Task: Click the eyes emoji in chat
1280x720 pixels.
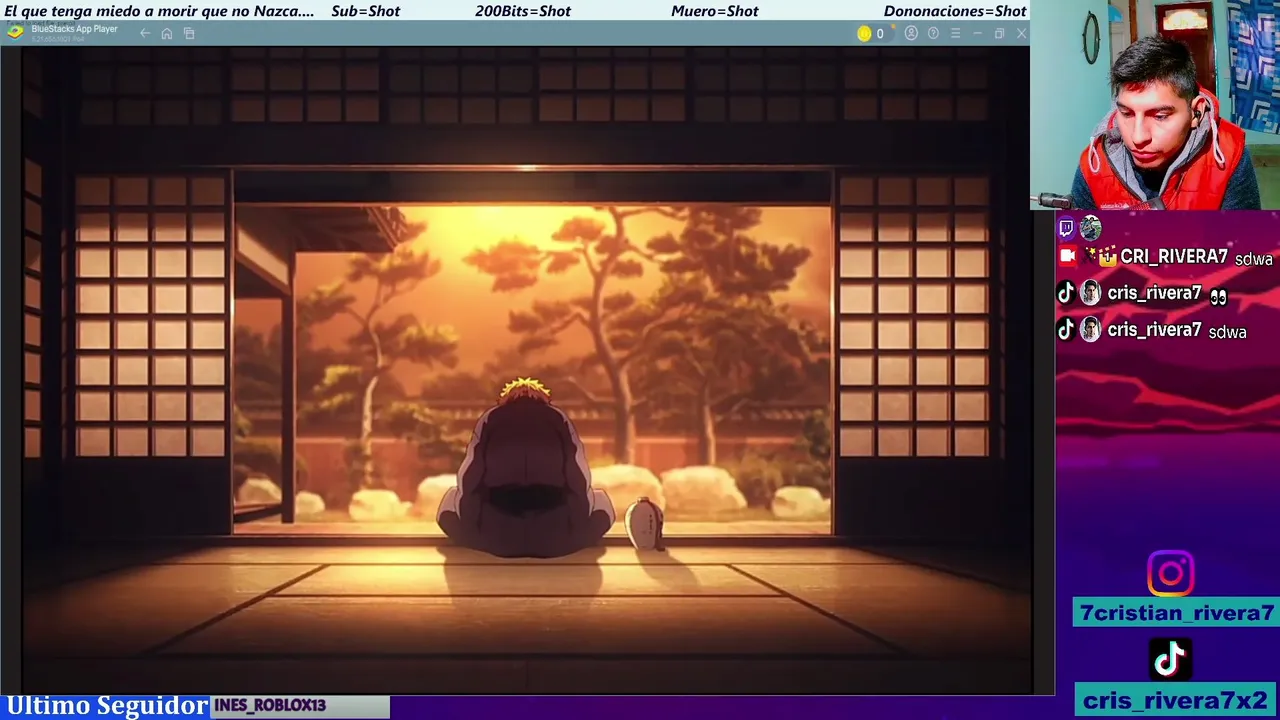Action: point(1218,296)
